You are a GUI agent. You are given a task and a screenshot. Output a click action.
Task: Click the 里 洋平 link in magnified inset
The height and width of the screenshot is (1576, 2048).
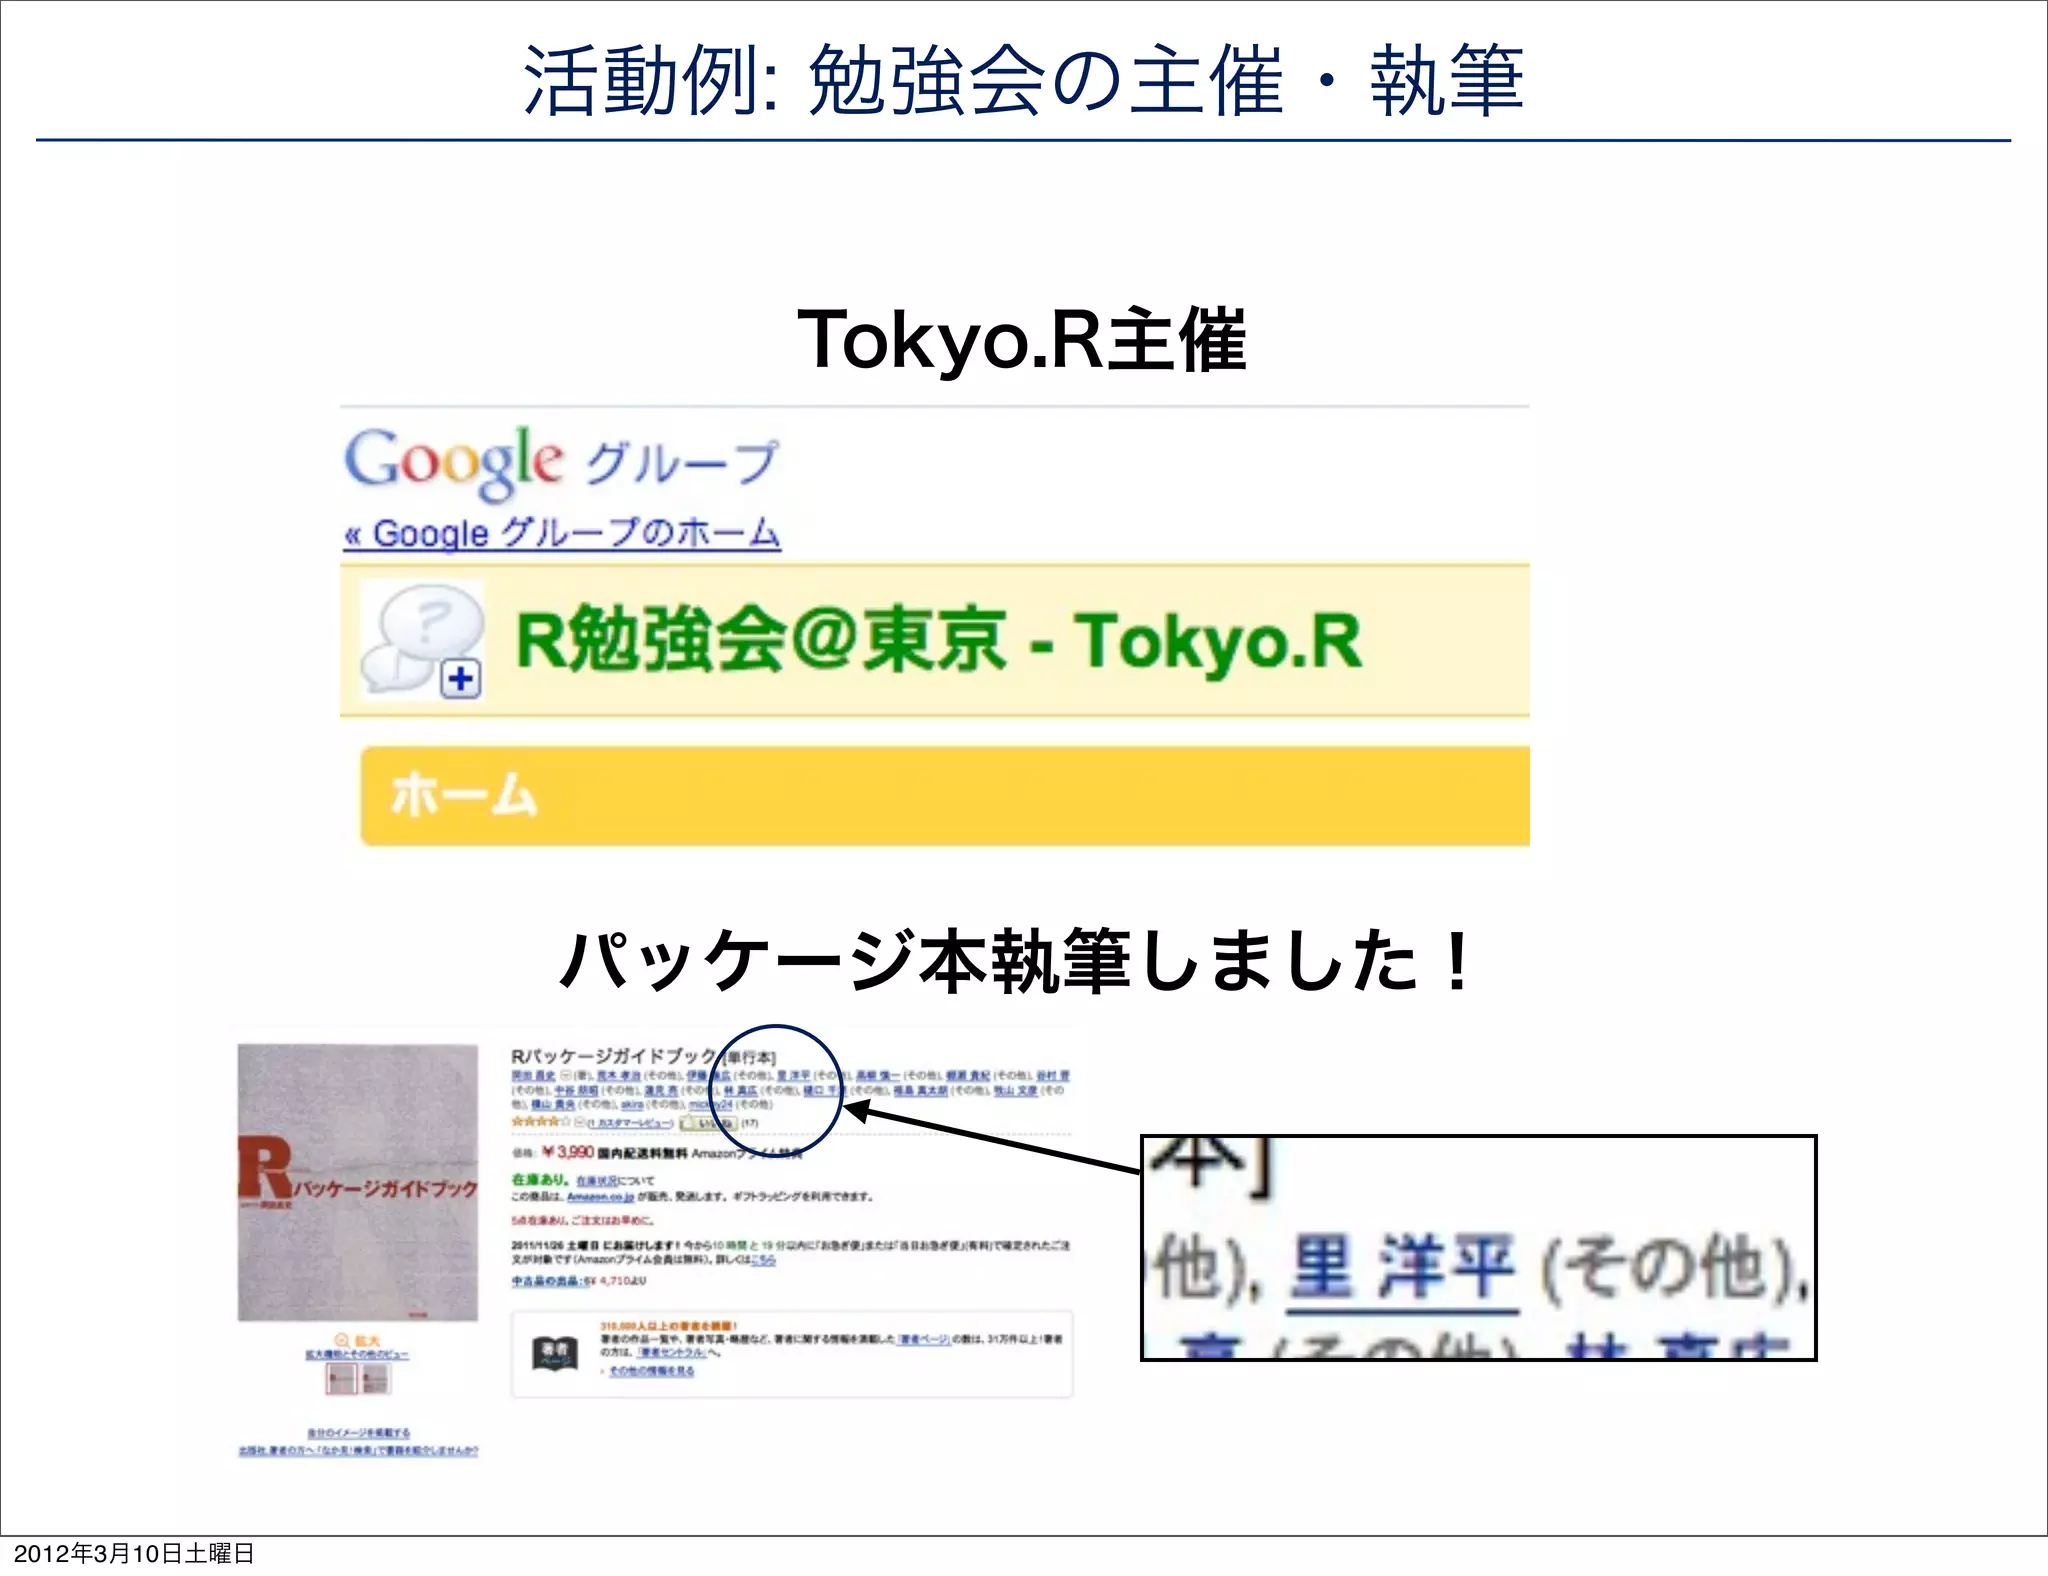1402,1268
